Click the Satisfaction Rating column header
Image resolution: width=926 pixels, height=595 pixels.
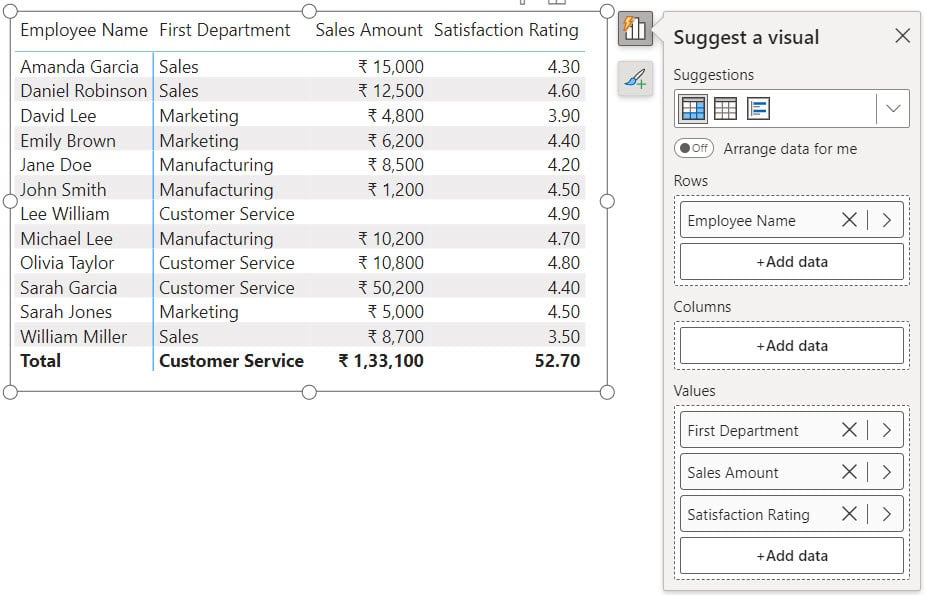(x=506, y=30)
